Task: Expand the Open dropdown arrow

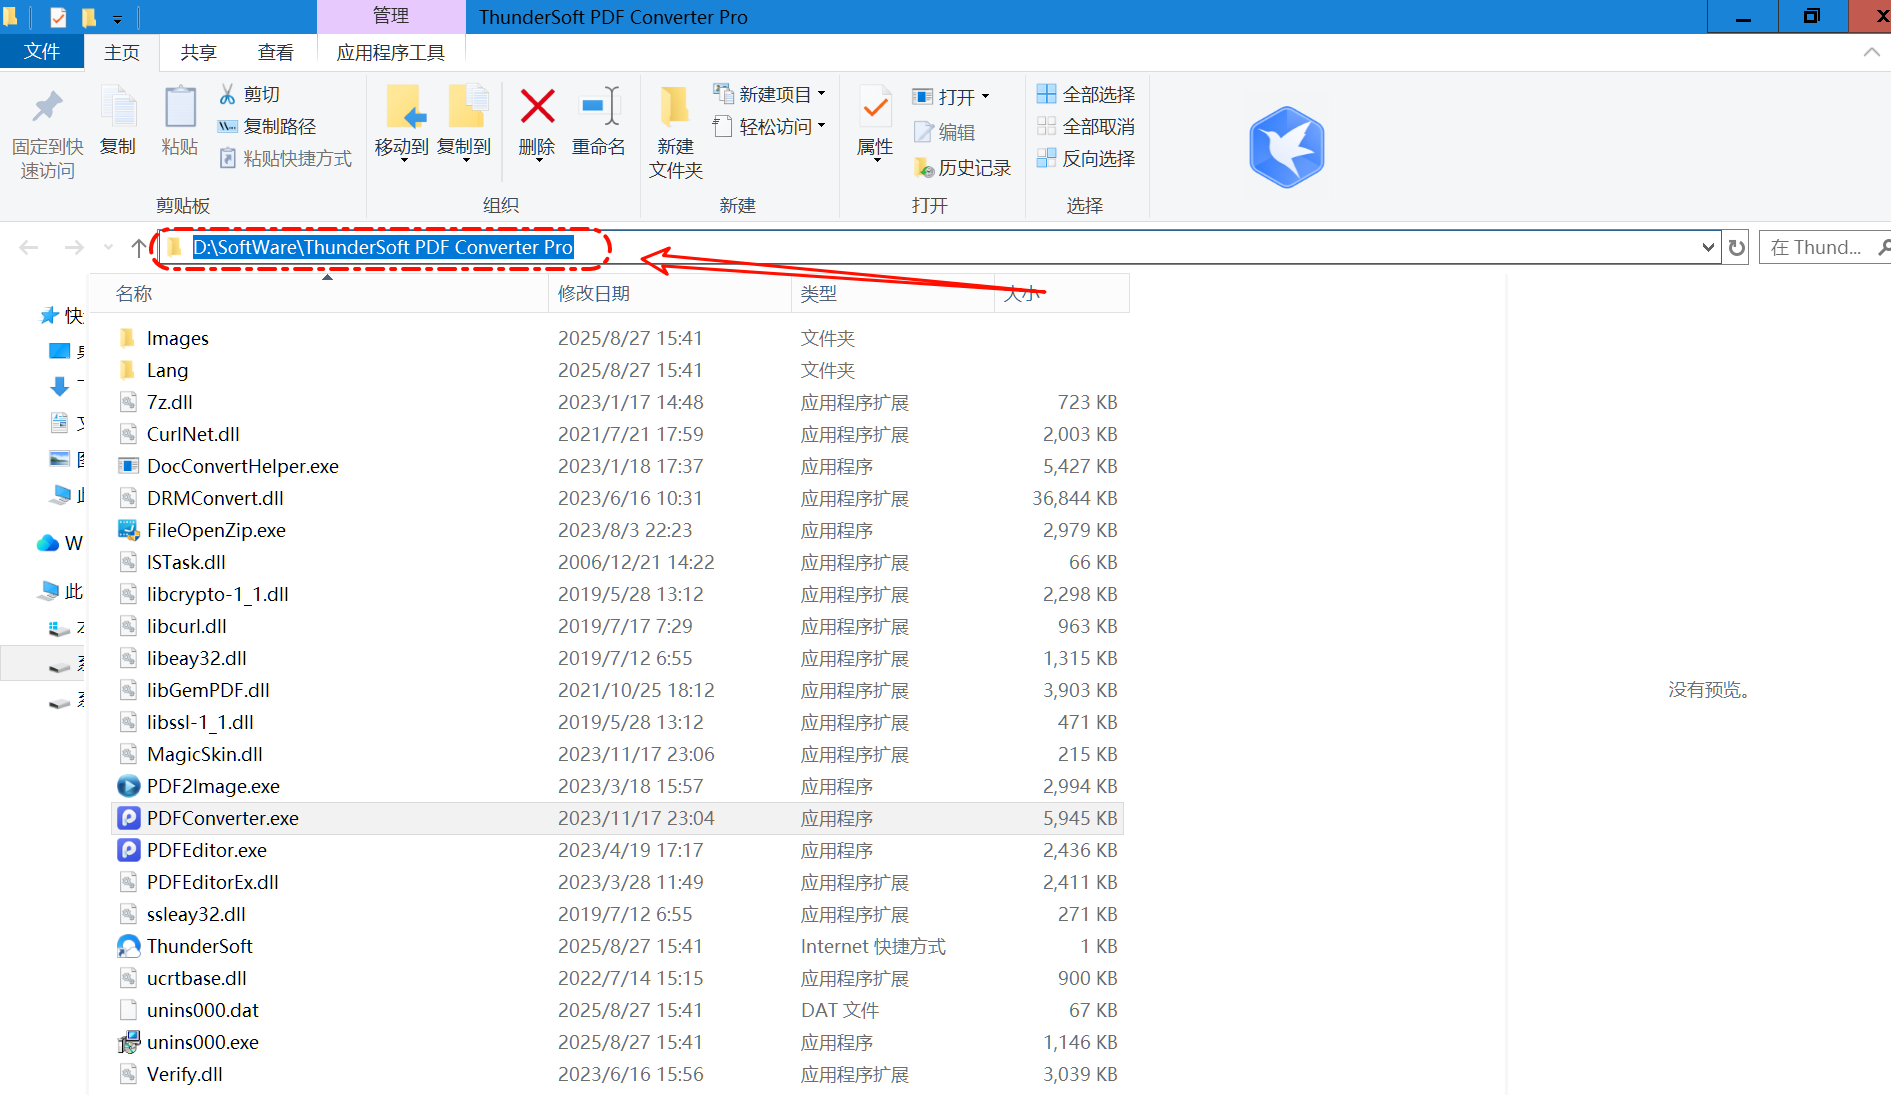Action: pyautogui.click(x=985, y=96)
